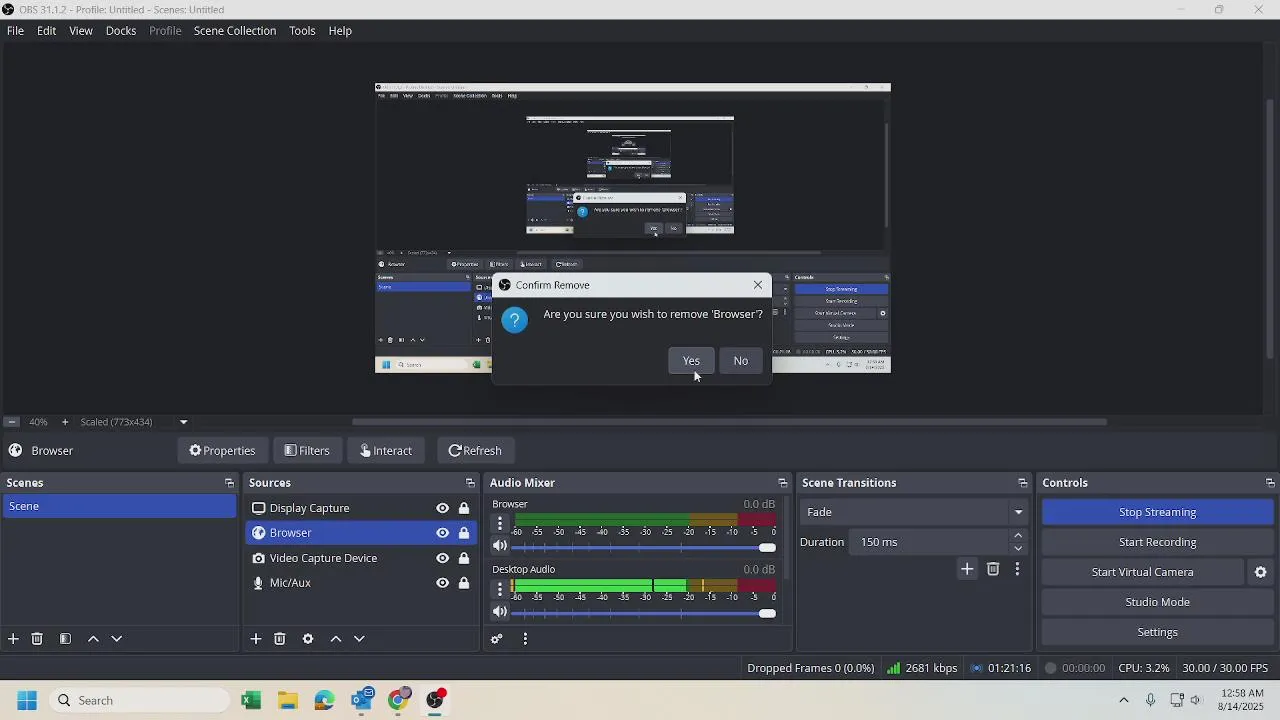Move selected source up
This screenshot has width=1280, height=720.
click(x=336, y=639)
